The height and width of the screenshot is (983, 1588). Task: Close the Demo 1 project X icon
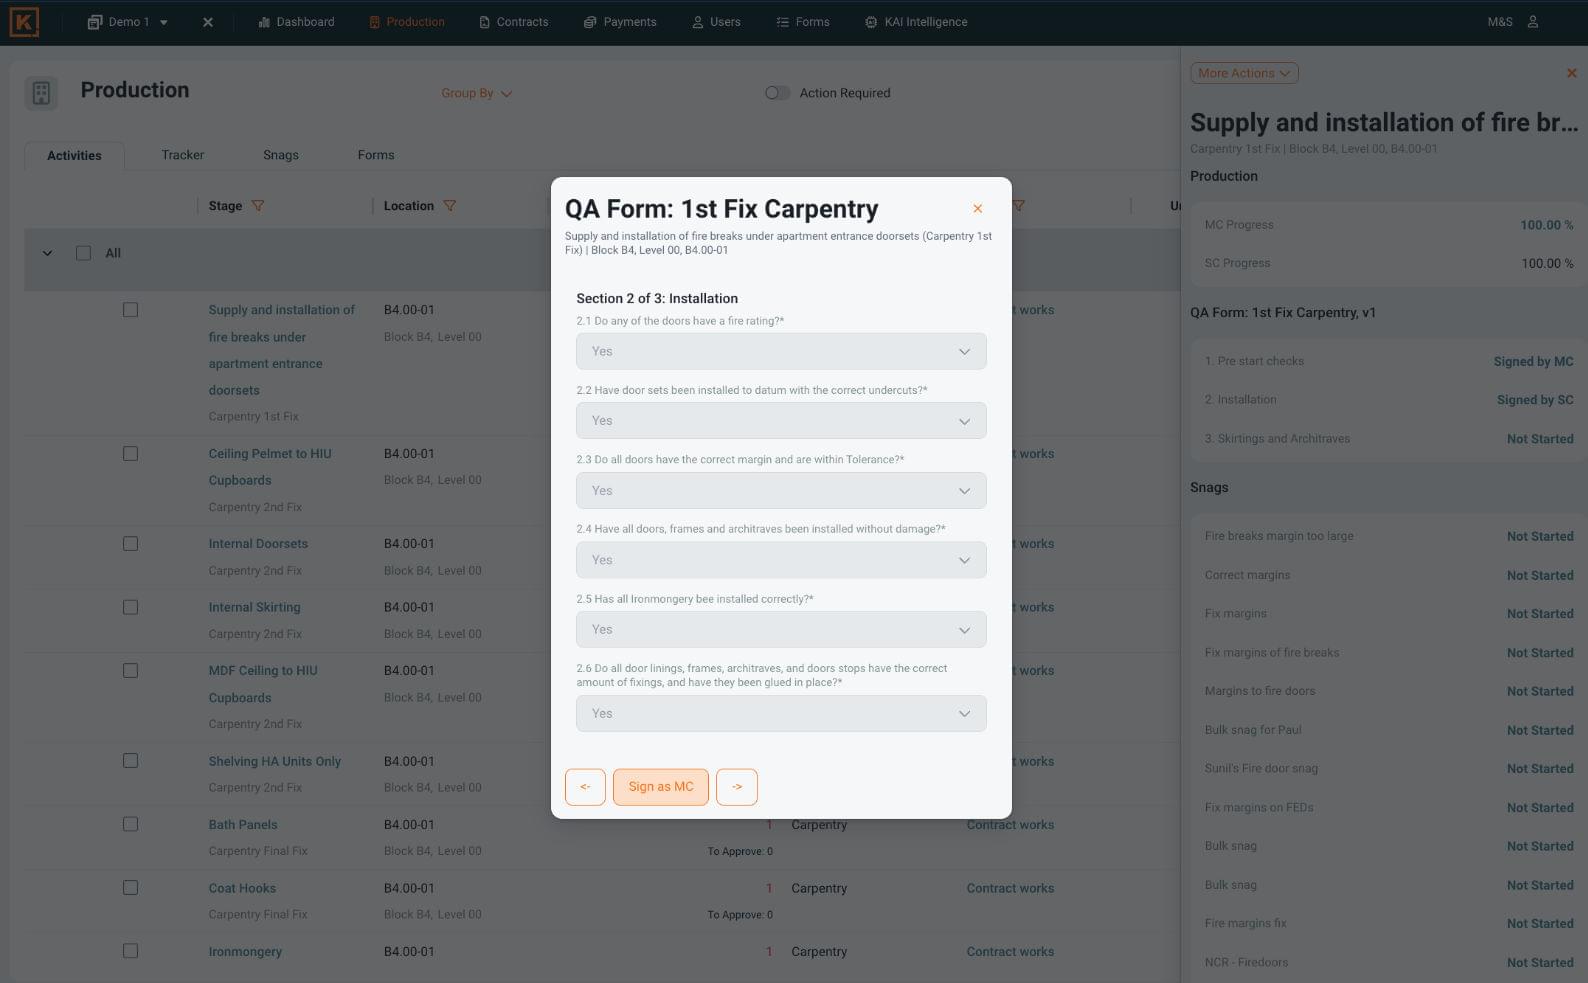click(x=208, y=22)
